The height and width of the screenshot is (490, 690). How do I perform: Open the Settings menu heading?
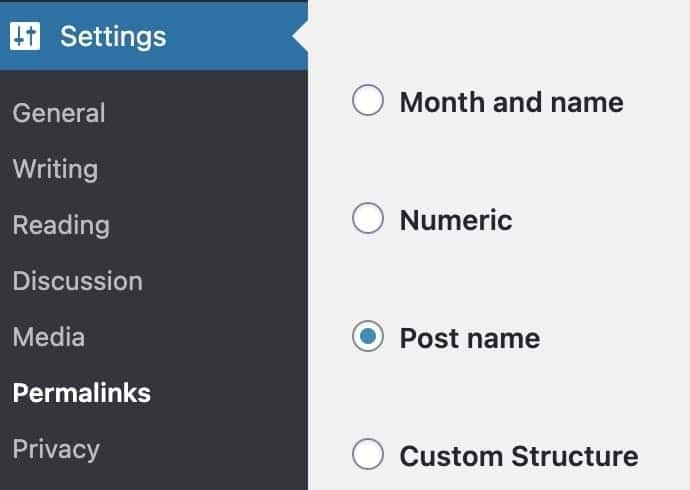[113, 37]
